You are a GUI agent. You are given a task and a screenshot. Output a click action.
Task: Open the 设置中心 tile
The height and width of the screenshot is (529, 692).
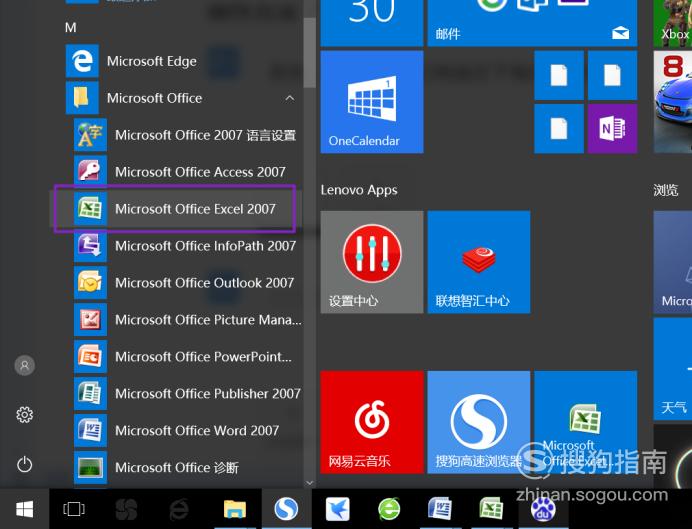point(372,262)
